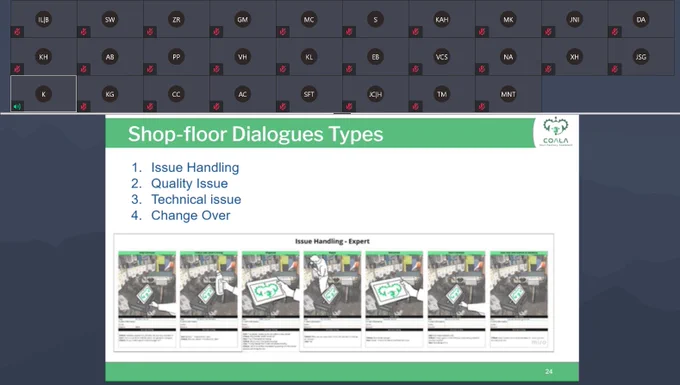Click the green speaker indicator on K's tile
Viewport: 680px width, 385px height.
[17, 106]
